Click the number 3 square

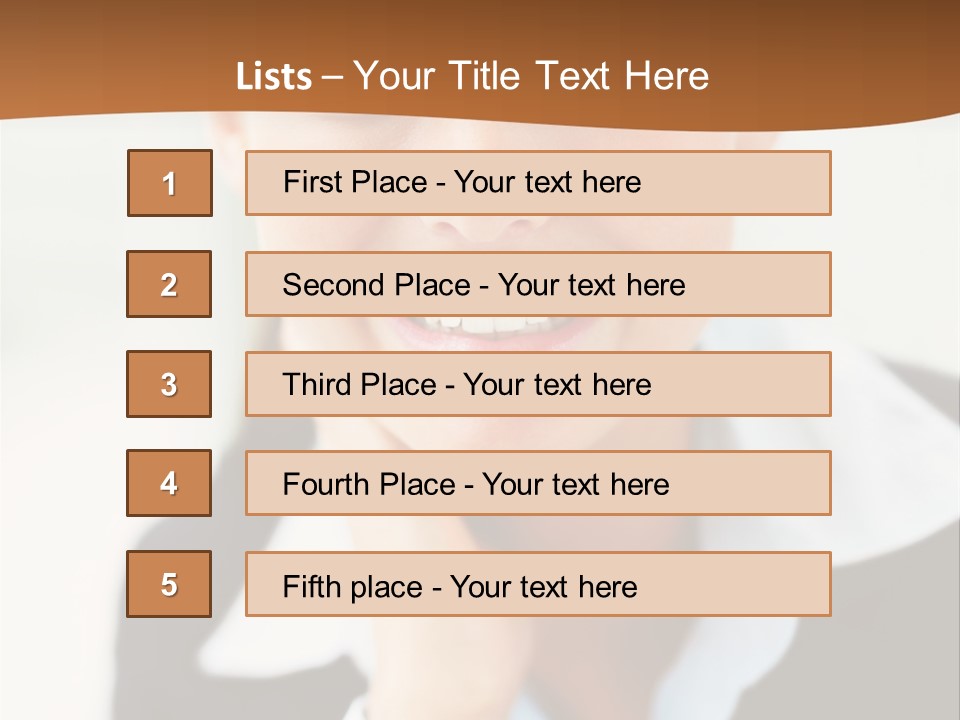[x=169, y=384]
